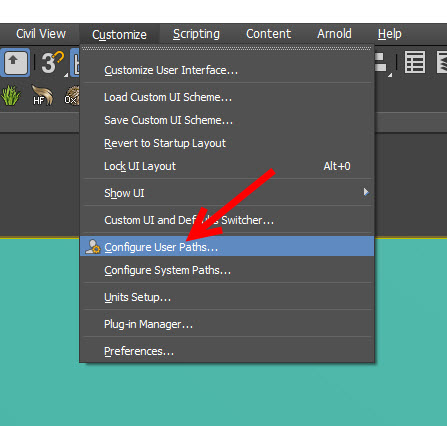Image resolution: width=447 pixels, height=426 pixels.
Task: Open the Plug-in Manager...
Action: [x=227, y=324]
